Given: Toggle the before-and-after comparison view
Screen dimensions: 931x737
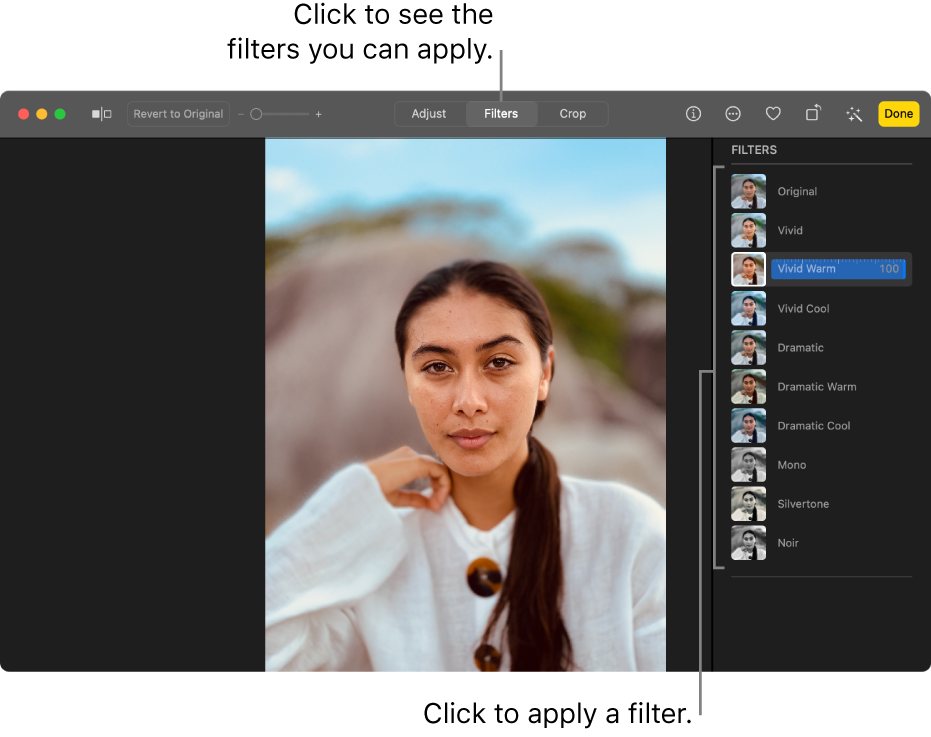Looking at the screenshot, I should point(100,113).
